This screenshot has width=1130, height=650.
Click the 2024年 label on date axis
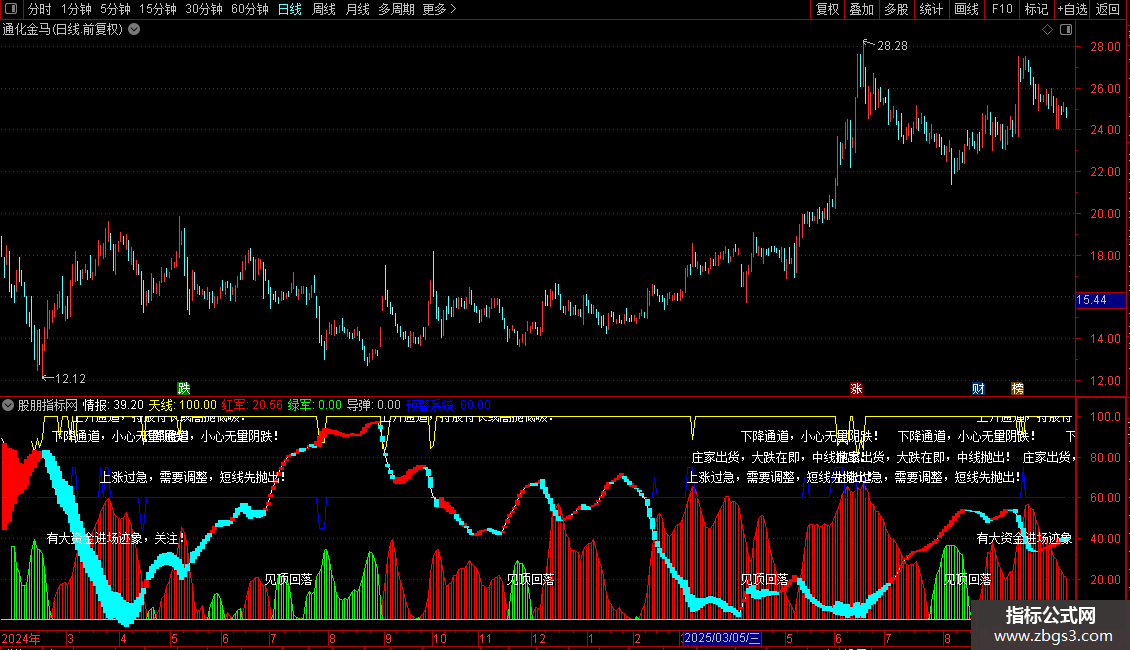21,638
